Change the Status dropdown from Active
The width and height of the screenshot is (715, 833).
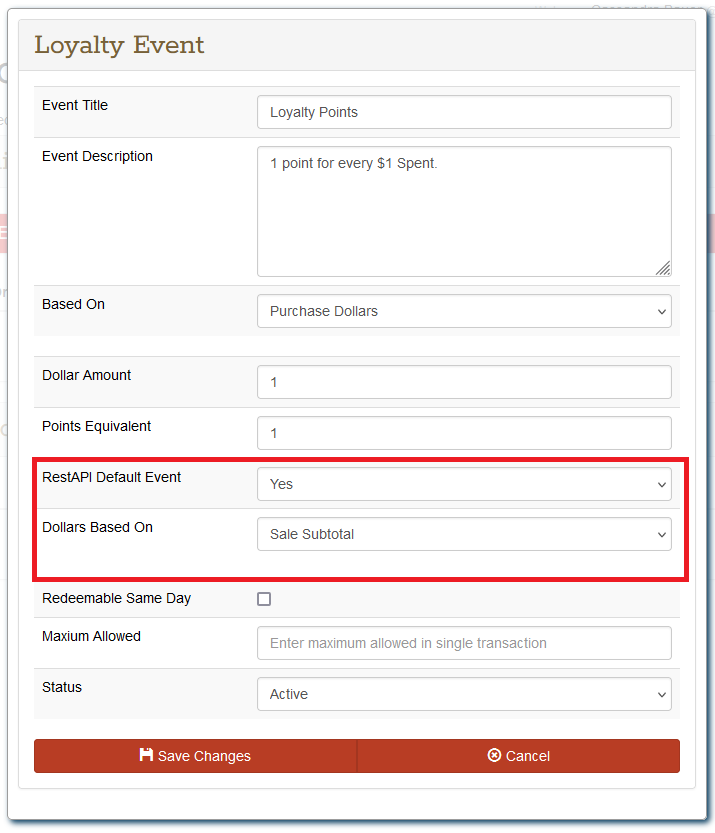(464, 694)
